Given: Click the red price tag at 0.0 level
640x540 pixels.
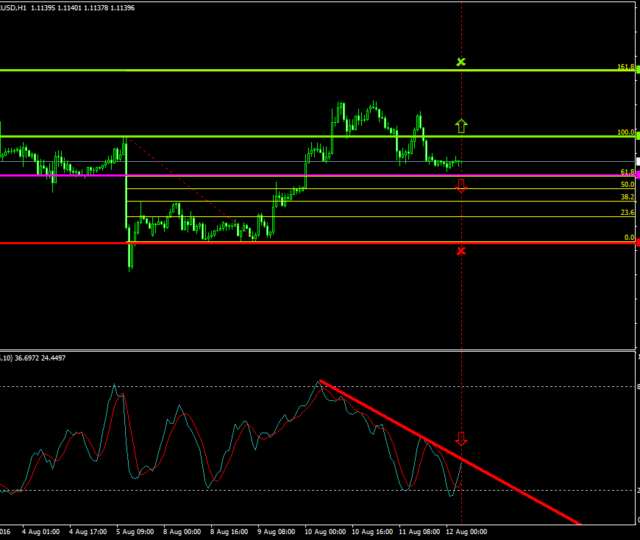Looking at the screenshot, I should [x=637, y=243].
